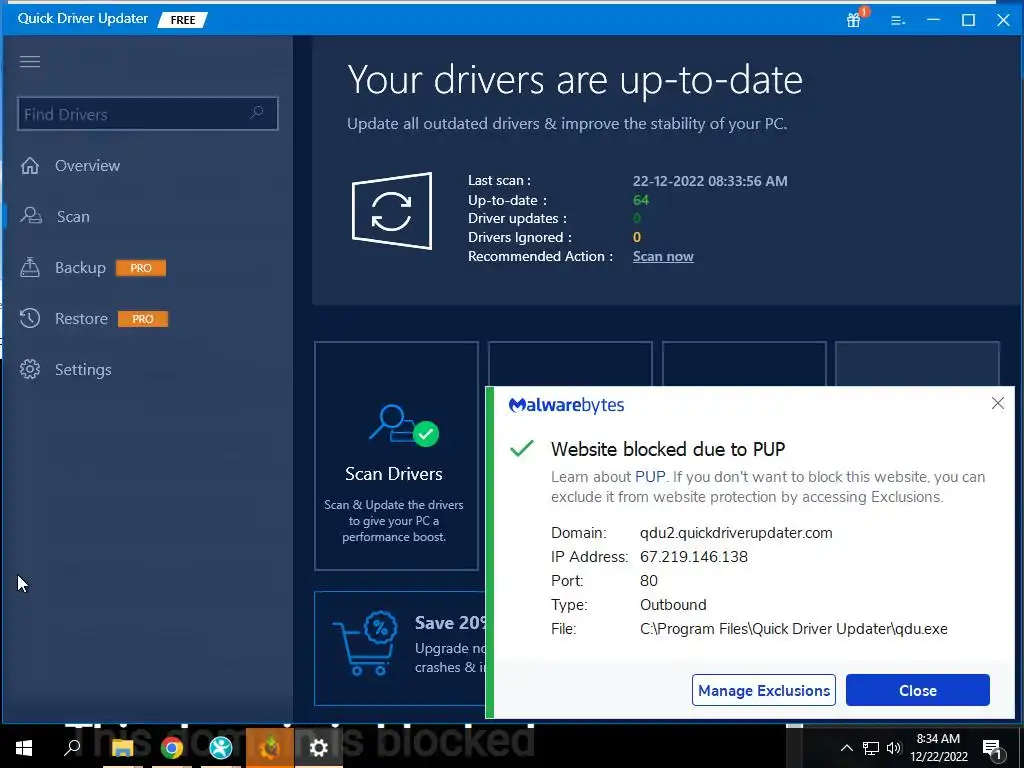
Task: Open the Action Center notifications icon
Action: [x=992, y=748]
